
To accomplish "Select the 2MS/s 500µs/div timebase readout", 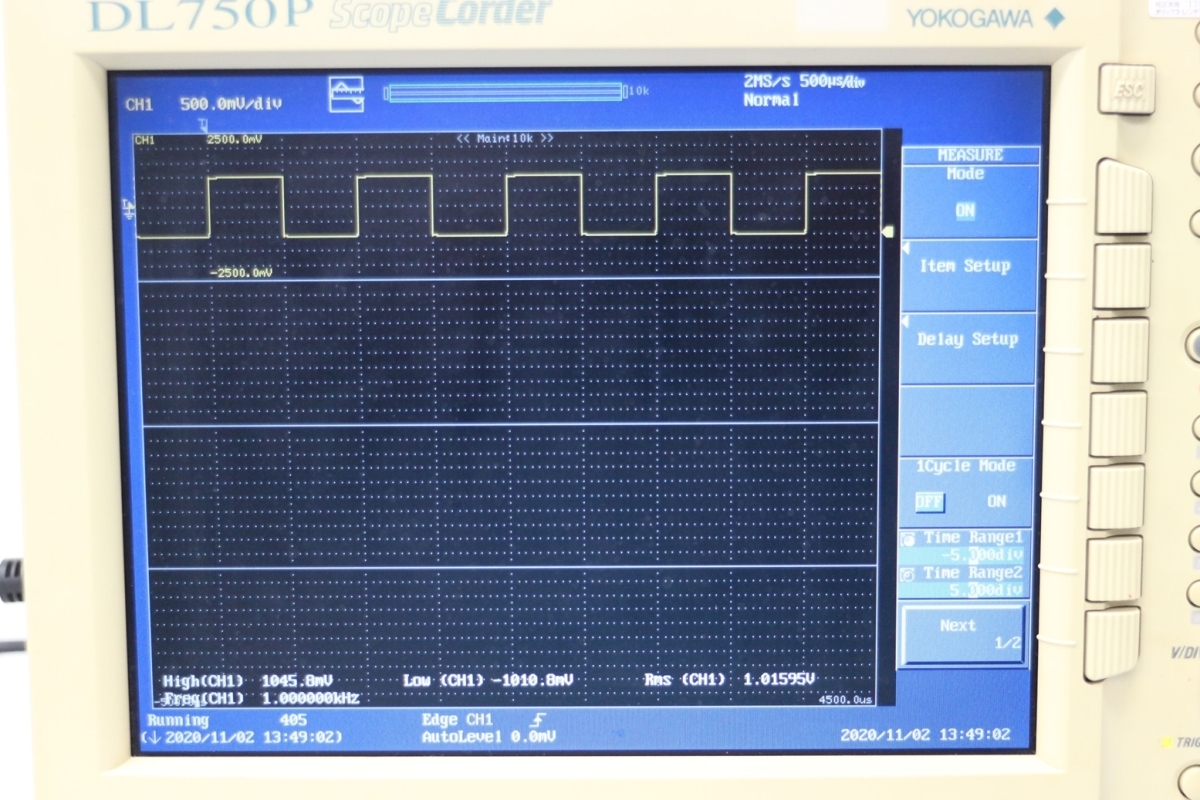I will point(805,82).
